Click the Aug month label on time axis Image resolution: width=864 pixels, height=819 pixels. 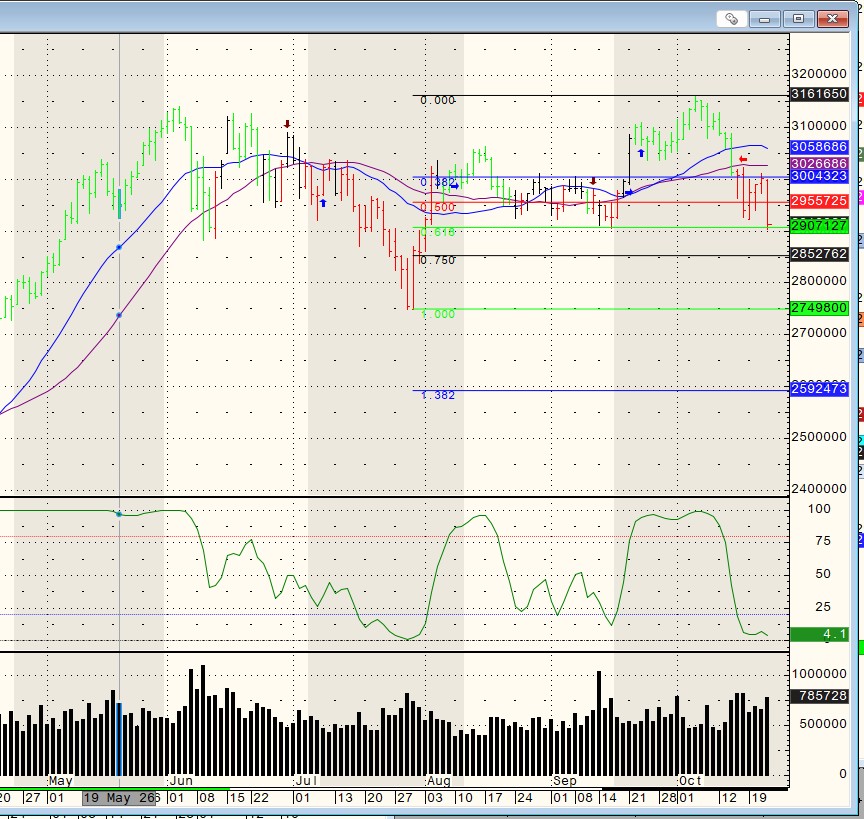click(439, 781)
